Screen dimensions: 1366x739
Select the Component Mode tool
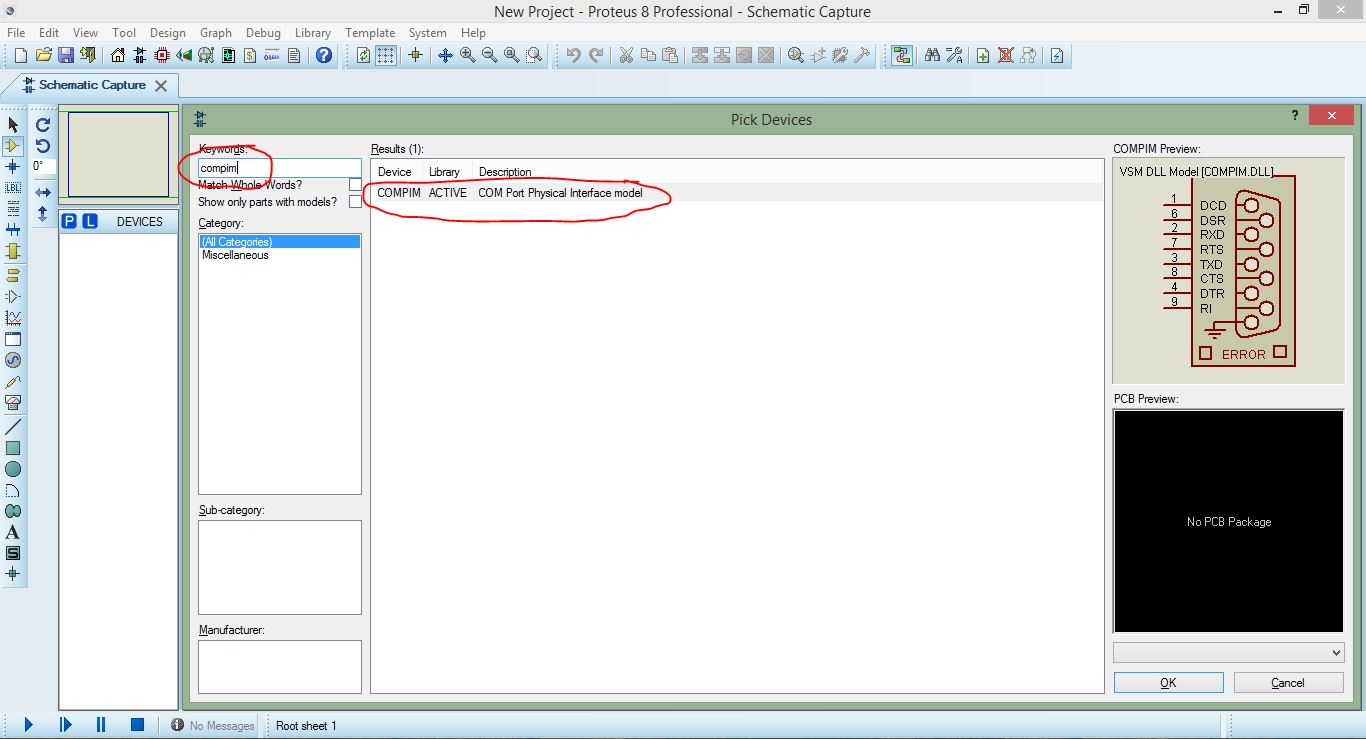[x=13, y=146]
